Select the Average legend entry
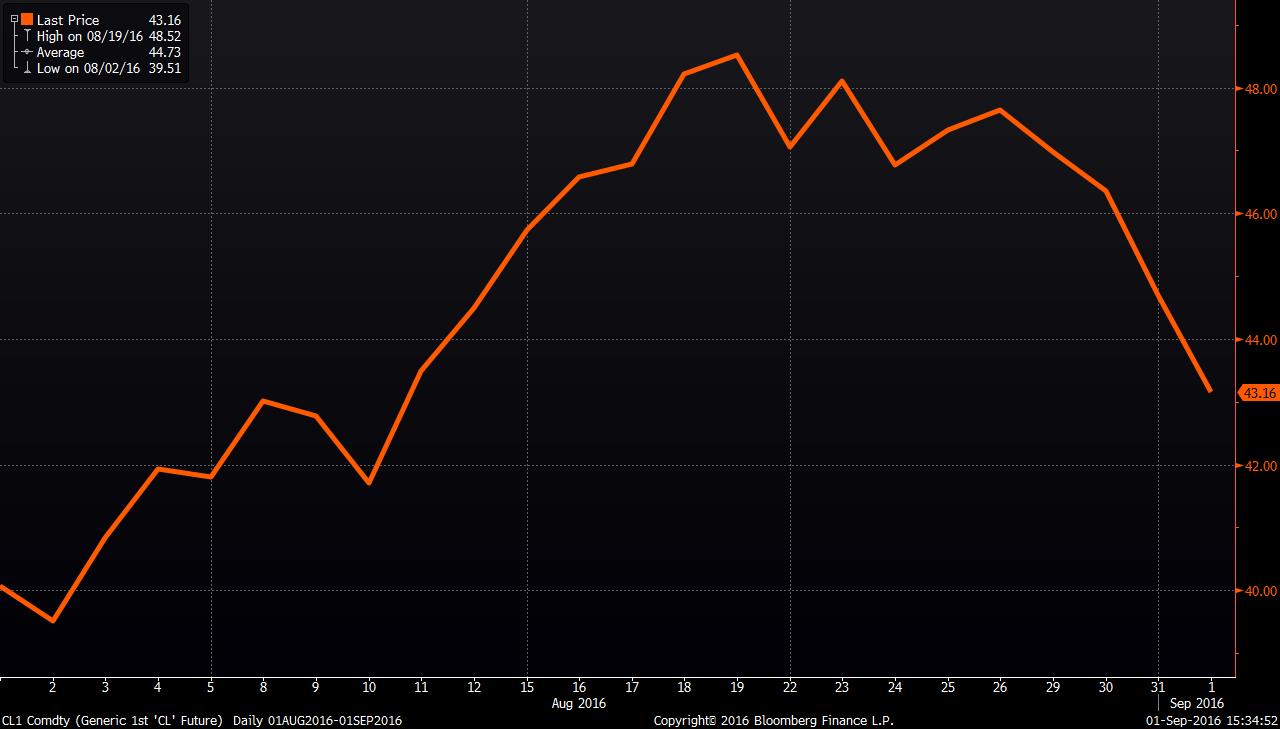Screen dimensions: 1280x729 tap(60, 52)
